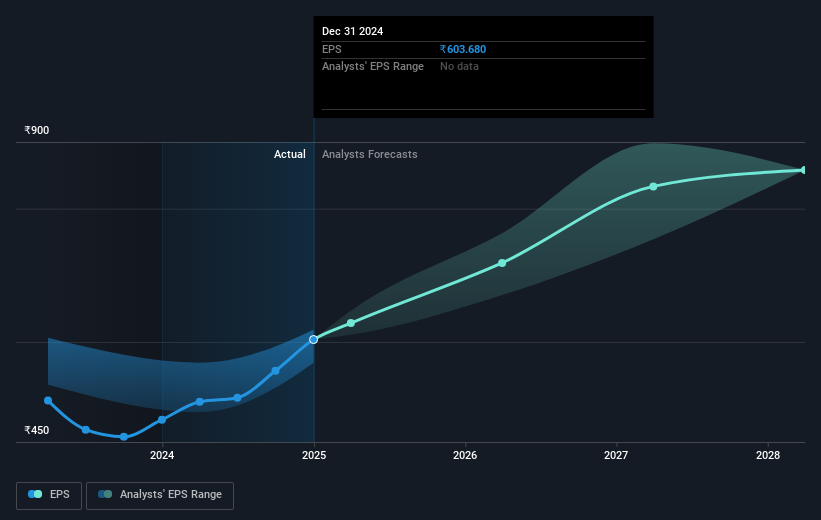Click the Analysts Forecasts section label
This screenshot has width=821, height=520.
point(370,154)
